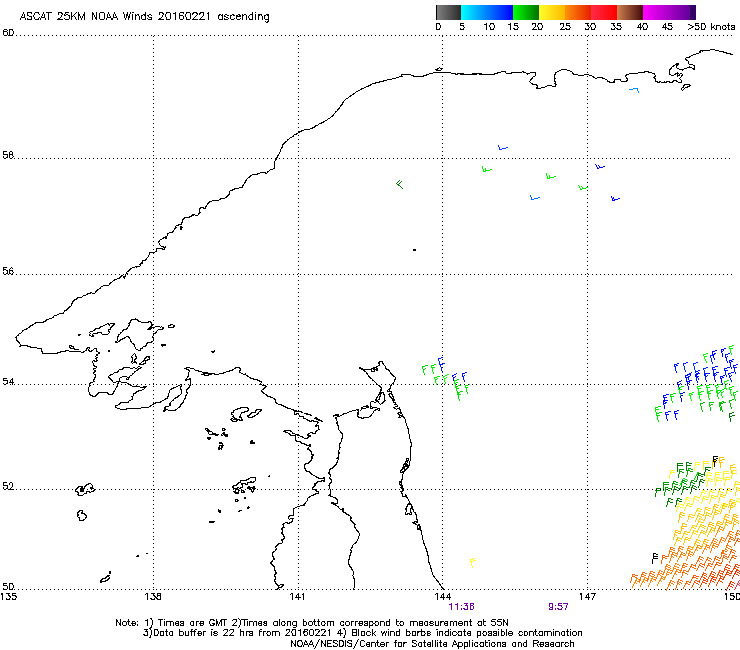Click the latitude label '50'
Image resolution: width=740 pixels, height=650 pixels.
tap(8, 586)
